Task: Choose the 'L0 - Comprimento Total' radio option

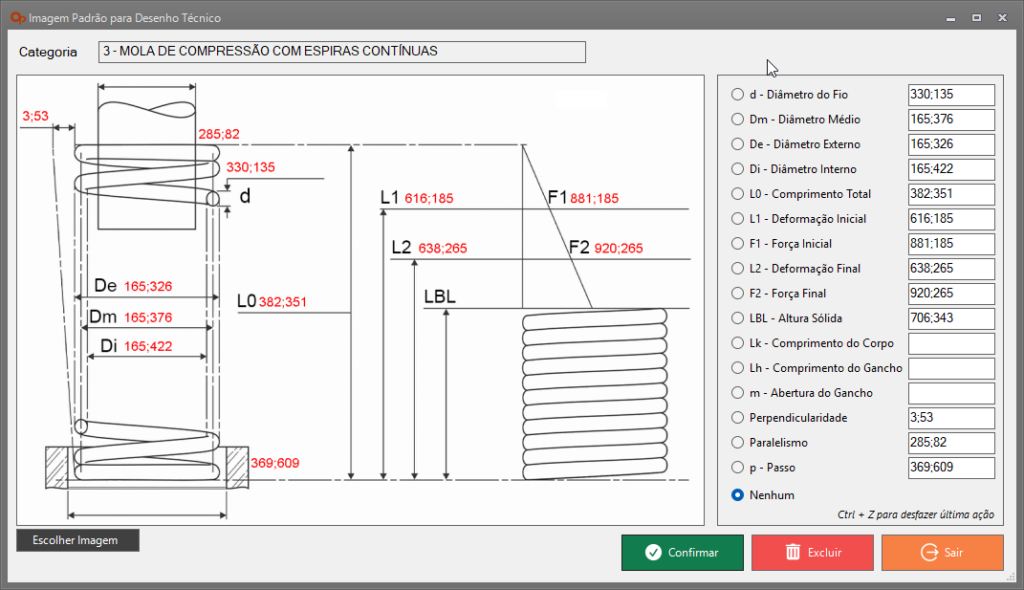Action: 738,194
